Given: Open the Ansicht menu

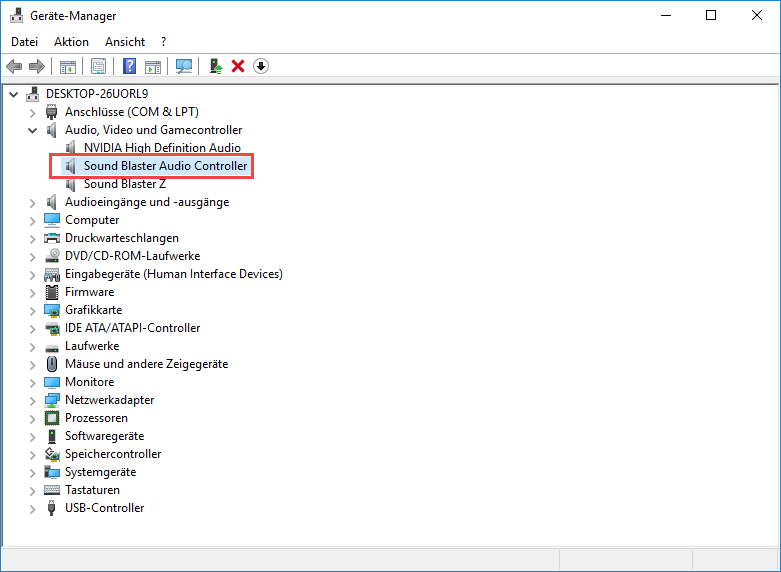Looking at the screenshot, I should [x=125, y=42].
